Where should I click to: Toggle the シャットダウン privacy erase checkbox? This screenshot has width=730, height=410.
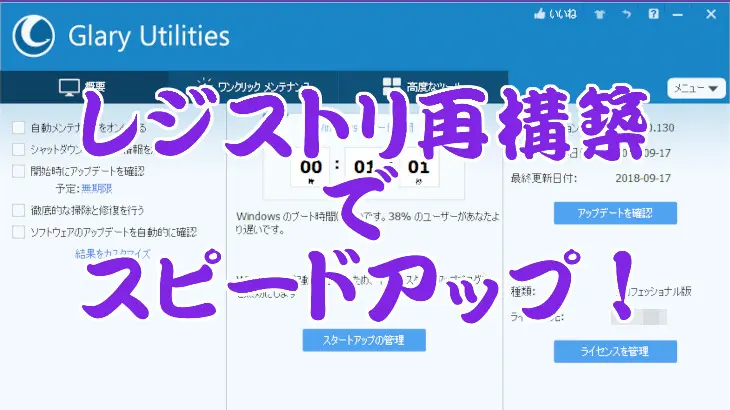[x=19, y=149]
